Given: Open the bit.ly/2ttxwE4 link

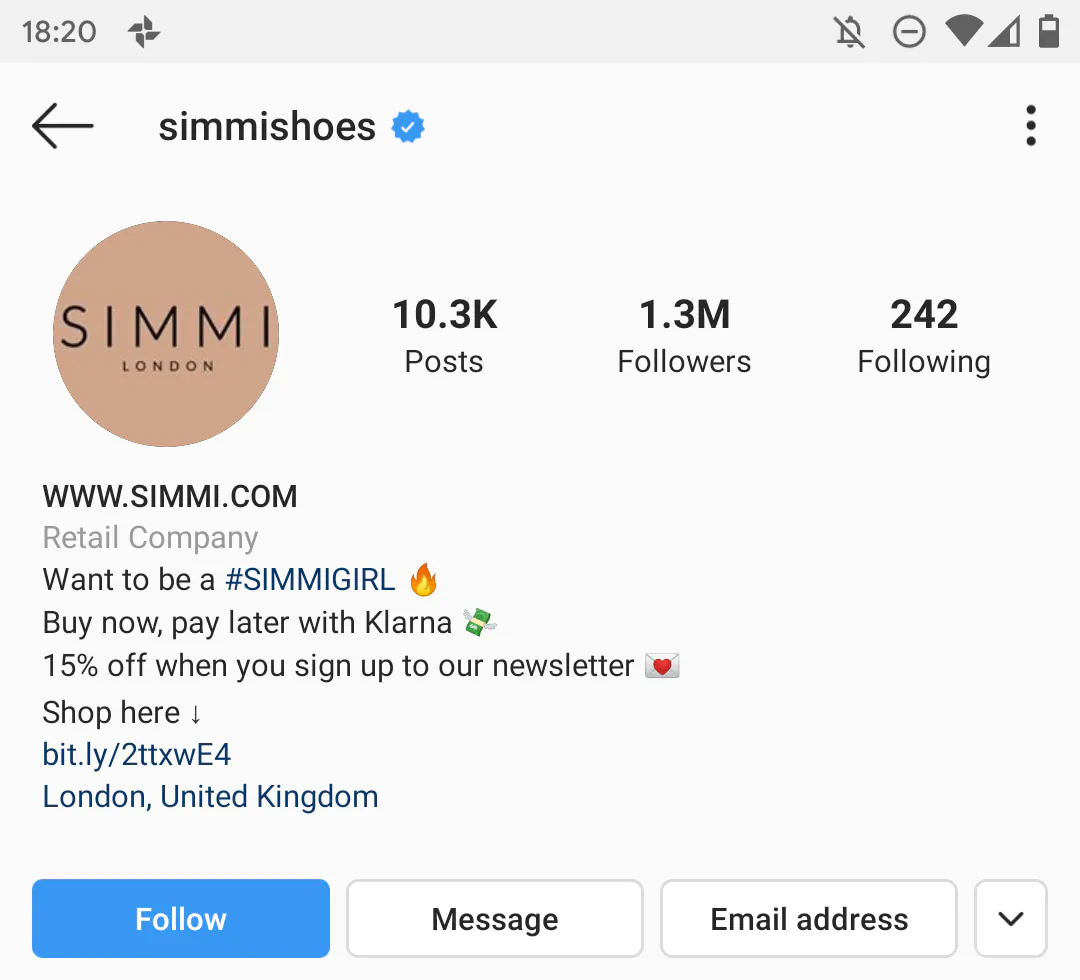Looking at the screenshot, I should 137,754.
